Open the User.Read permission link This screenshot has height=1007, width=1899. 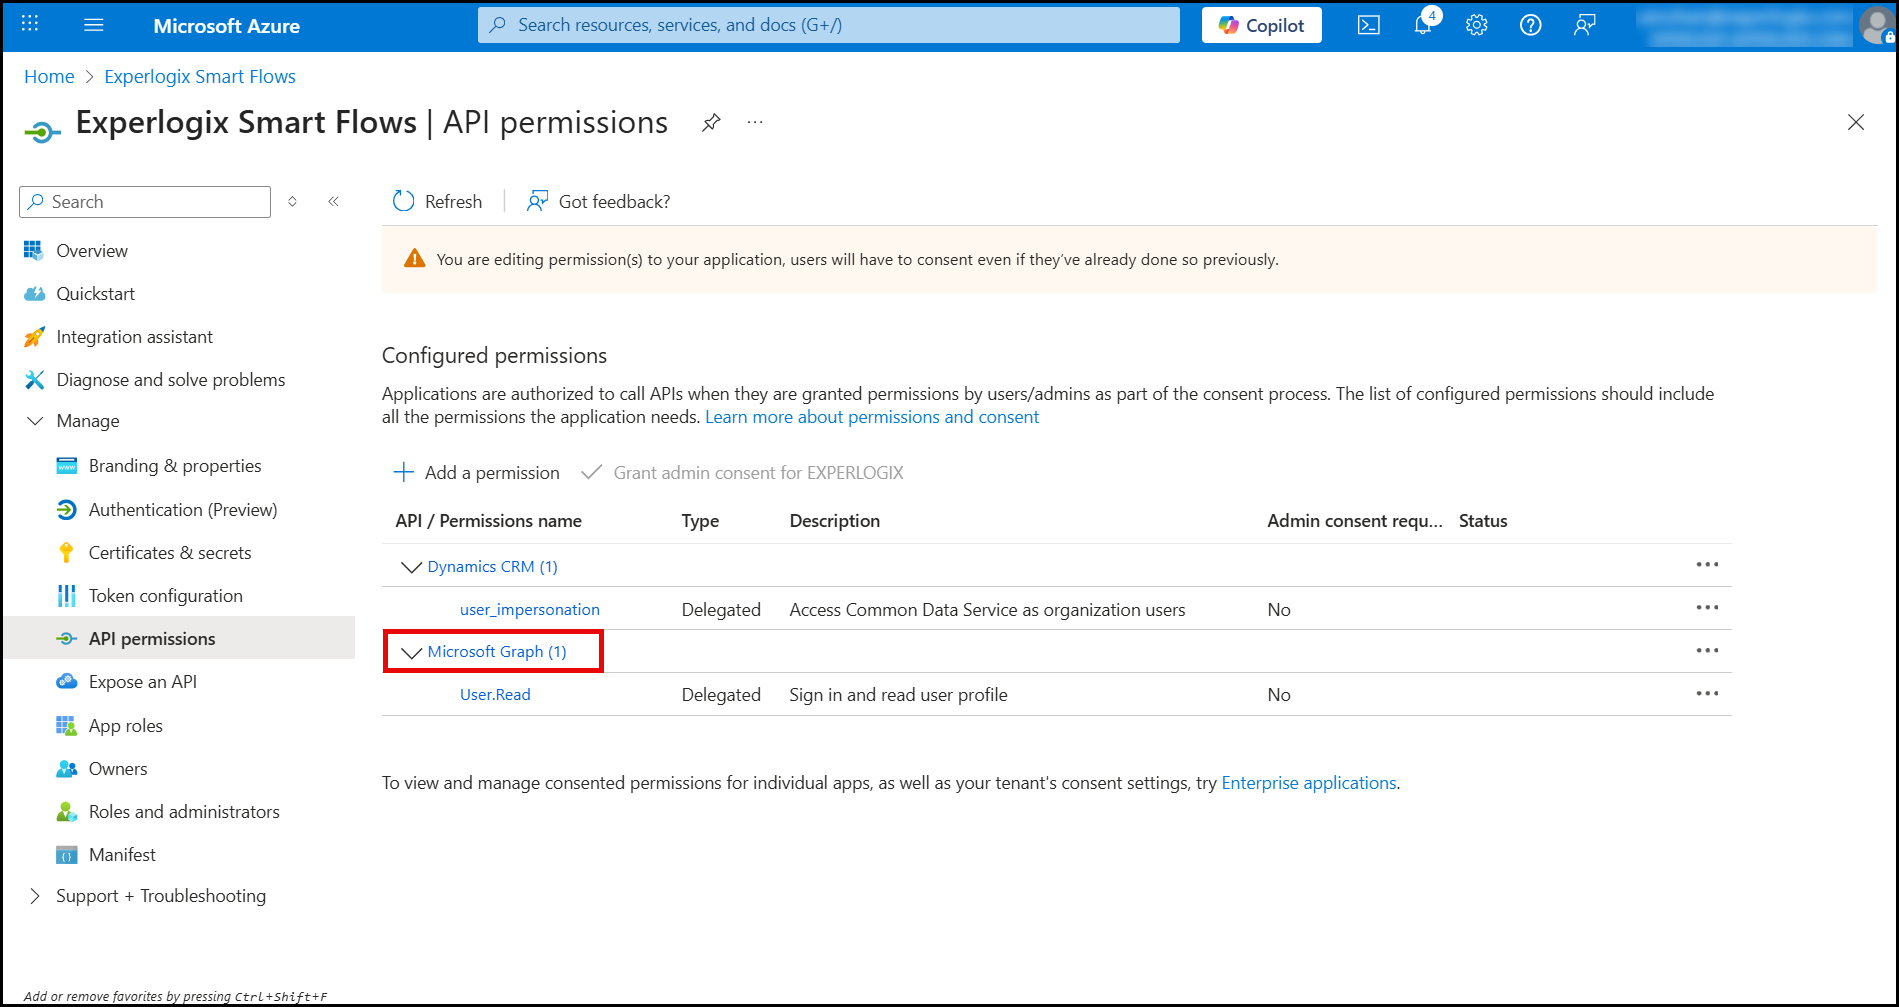coord(495,695)
